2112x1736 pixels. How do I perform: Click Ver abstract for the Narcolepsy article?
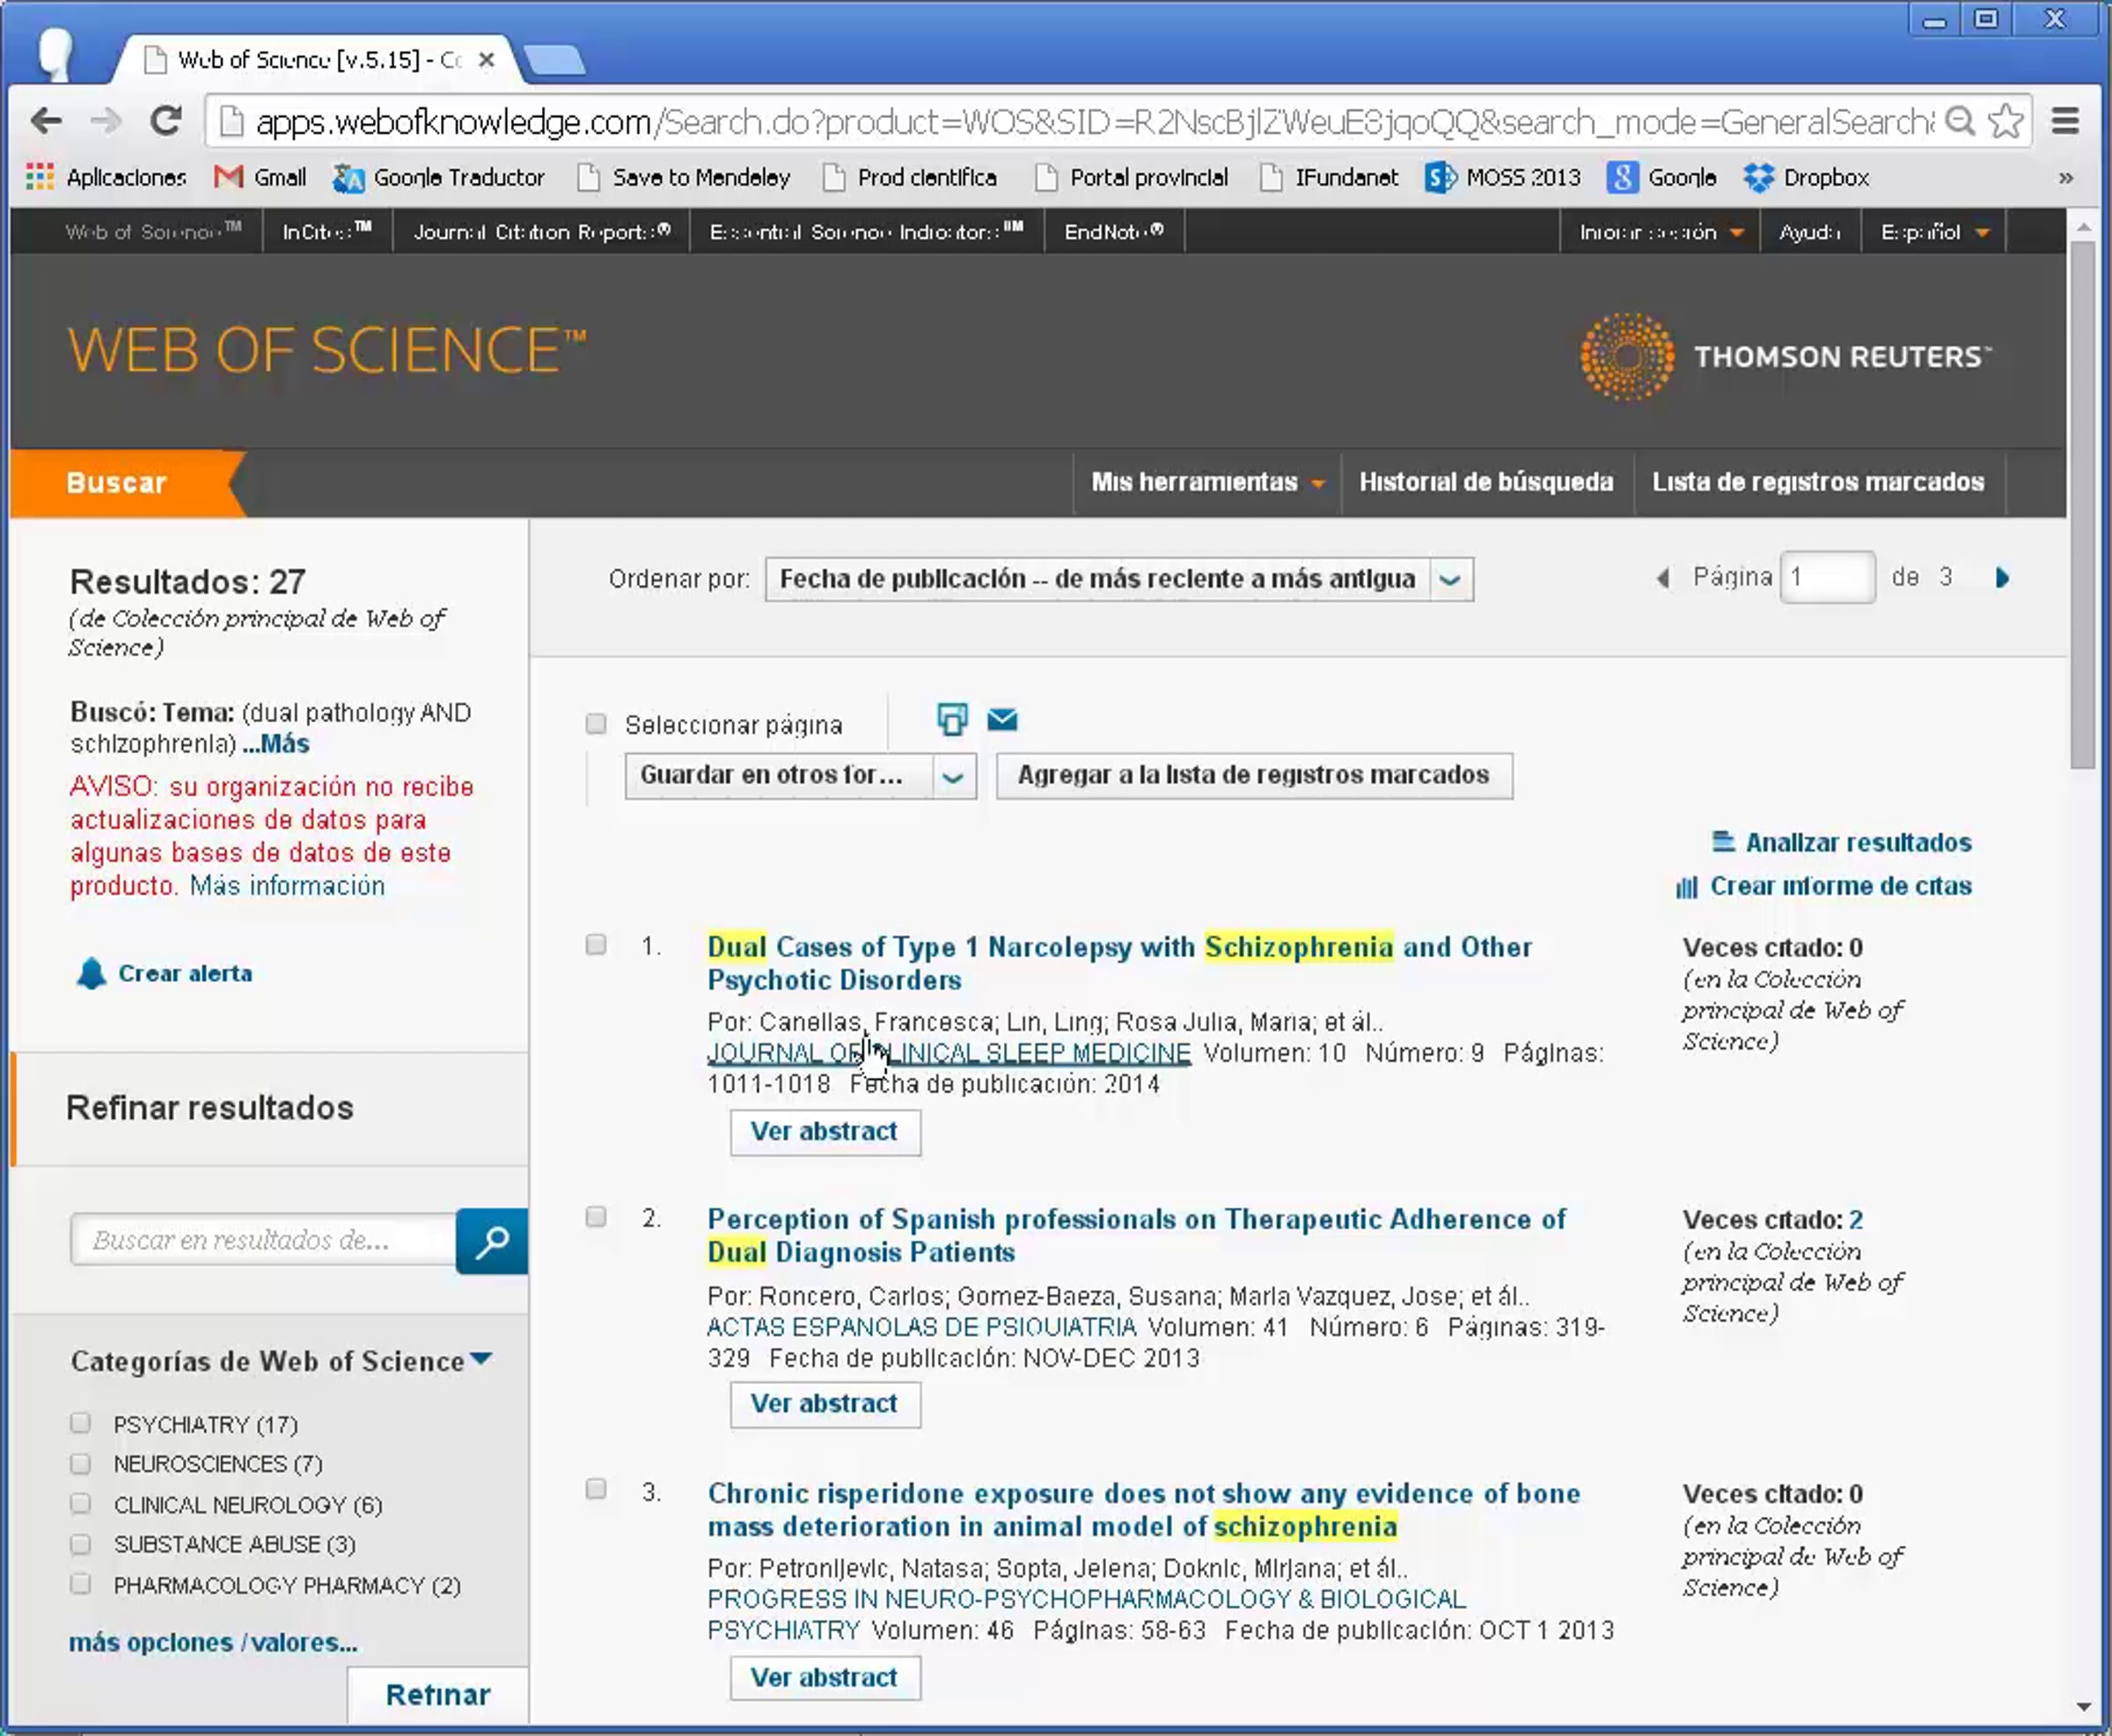pos(825,1132)
